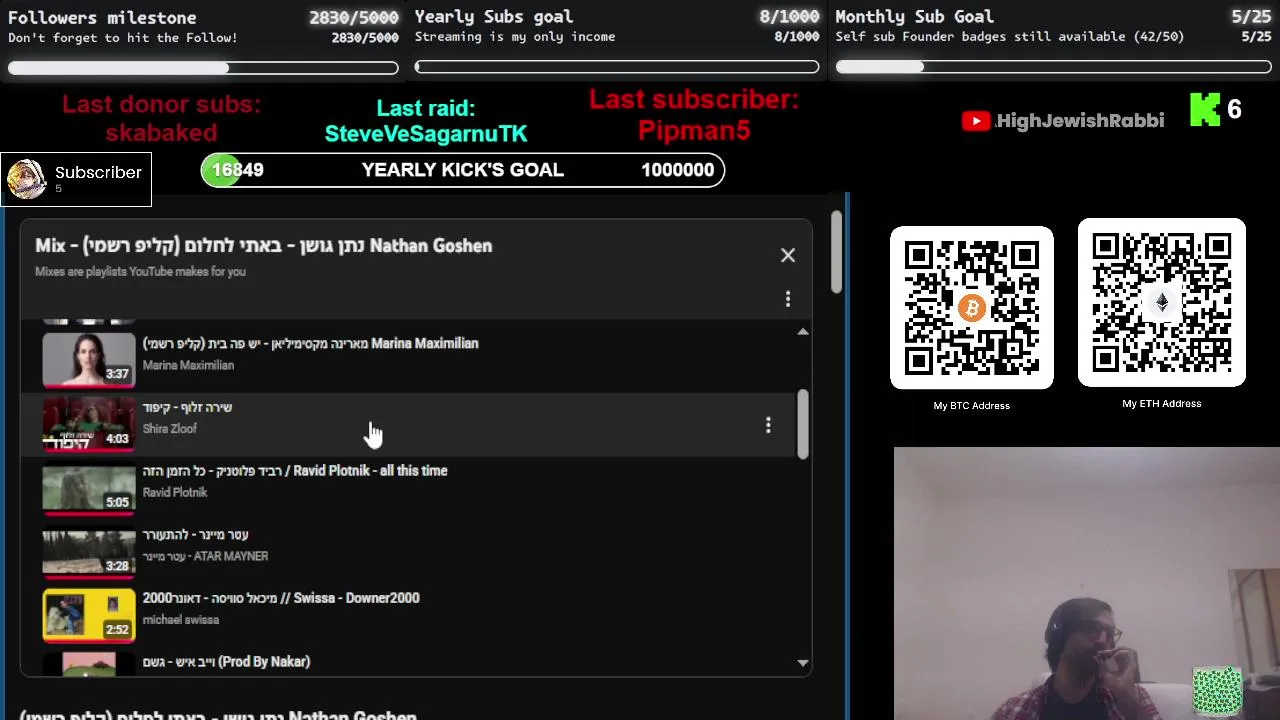Open the Ravid Plotnik channel name

pyautogui.click(x=175, y=492)
